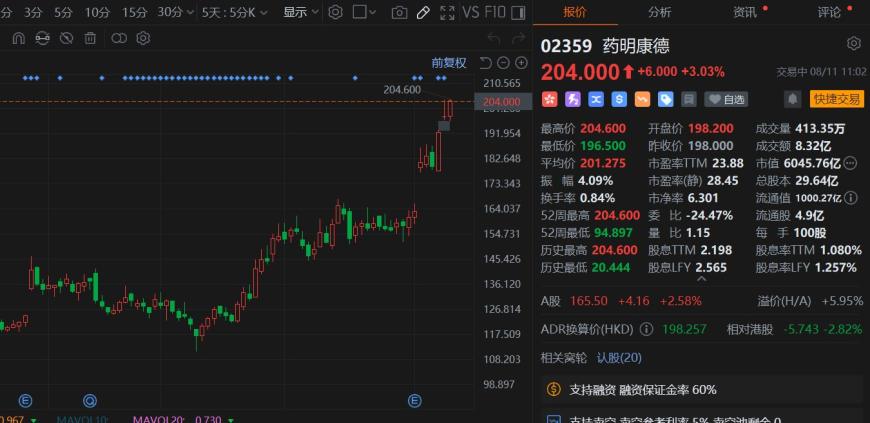The height and width of the screenshot is (423, 870).
Task: Click info icon beside ADR换算价(HKD)
Action: click(x=646, y=329)
